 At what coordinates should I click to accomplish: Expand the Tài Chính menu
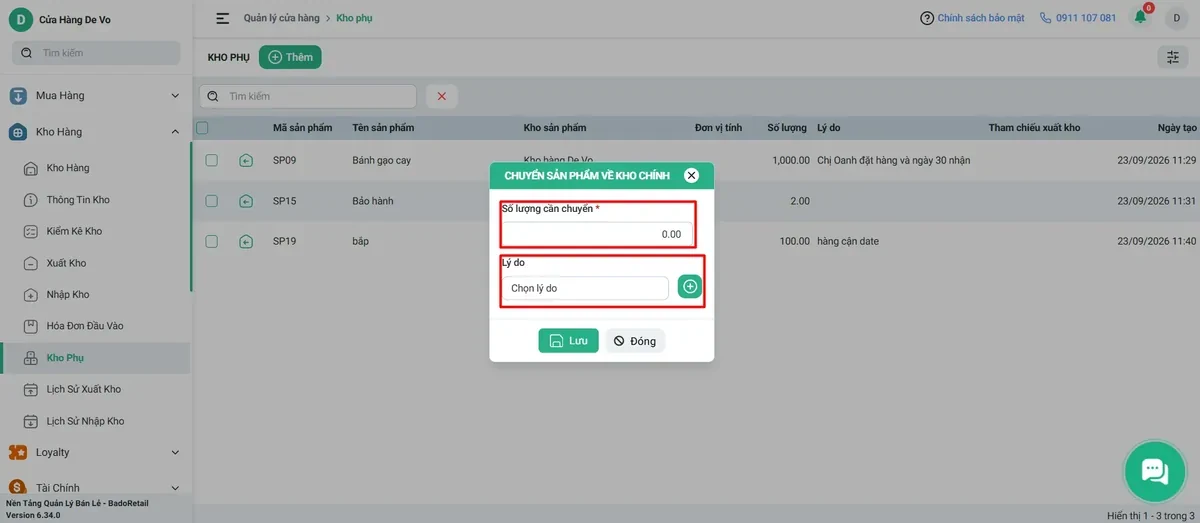click(x=95, y=488)
